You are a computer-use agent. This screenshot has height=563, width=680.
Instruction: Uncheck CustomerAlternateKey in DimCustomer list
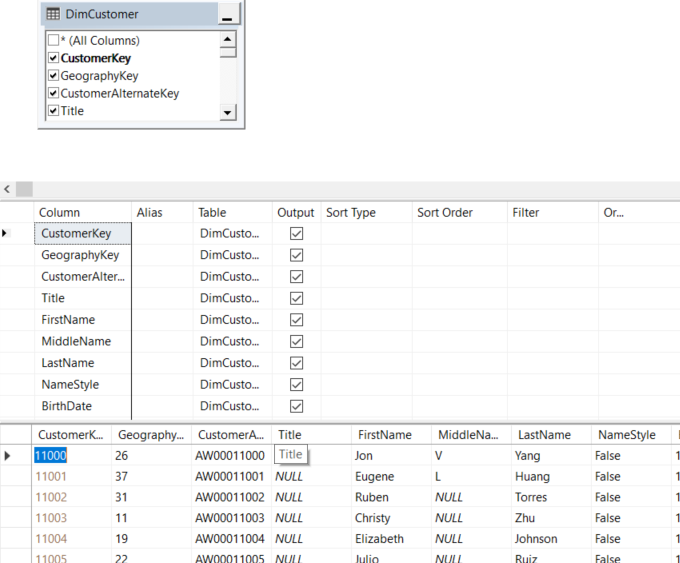click(x=53, y=93)
